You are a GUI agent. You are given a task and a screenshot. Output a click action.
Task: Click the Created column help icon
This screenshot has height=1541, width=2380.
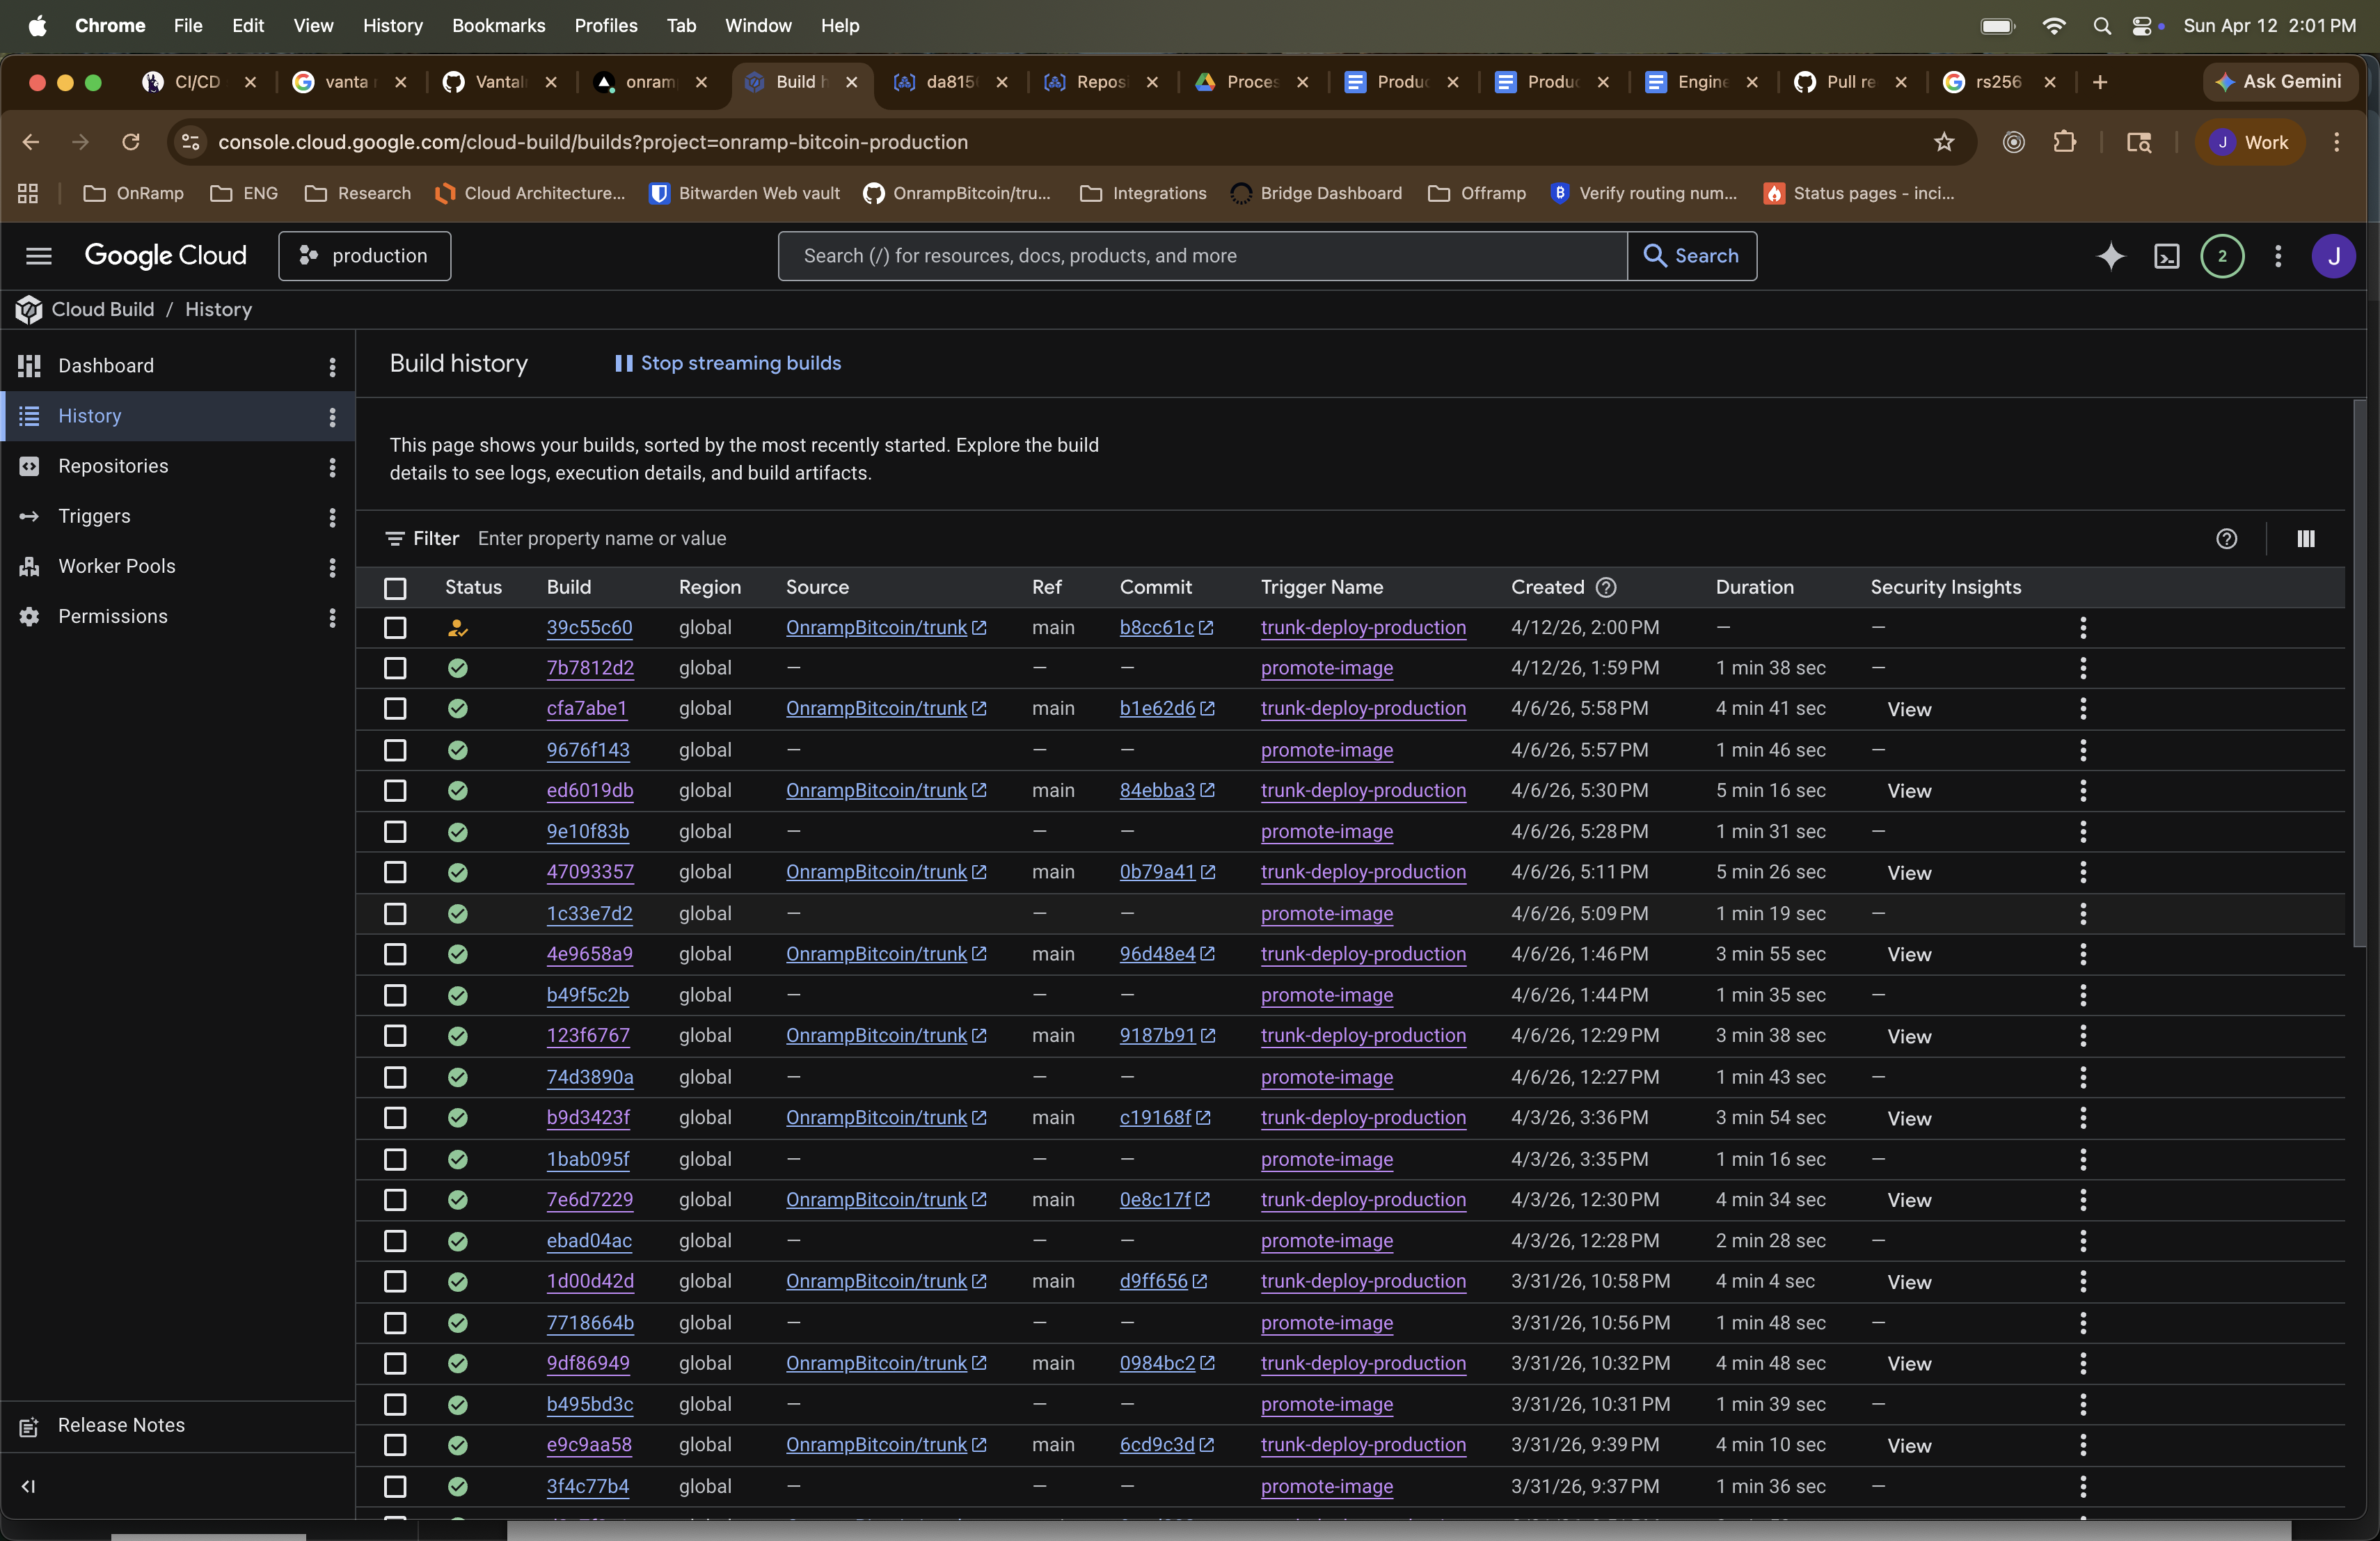click(1606, 587)
